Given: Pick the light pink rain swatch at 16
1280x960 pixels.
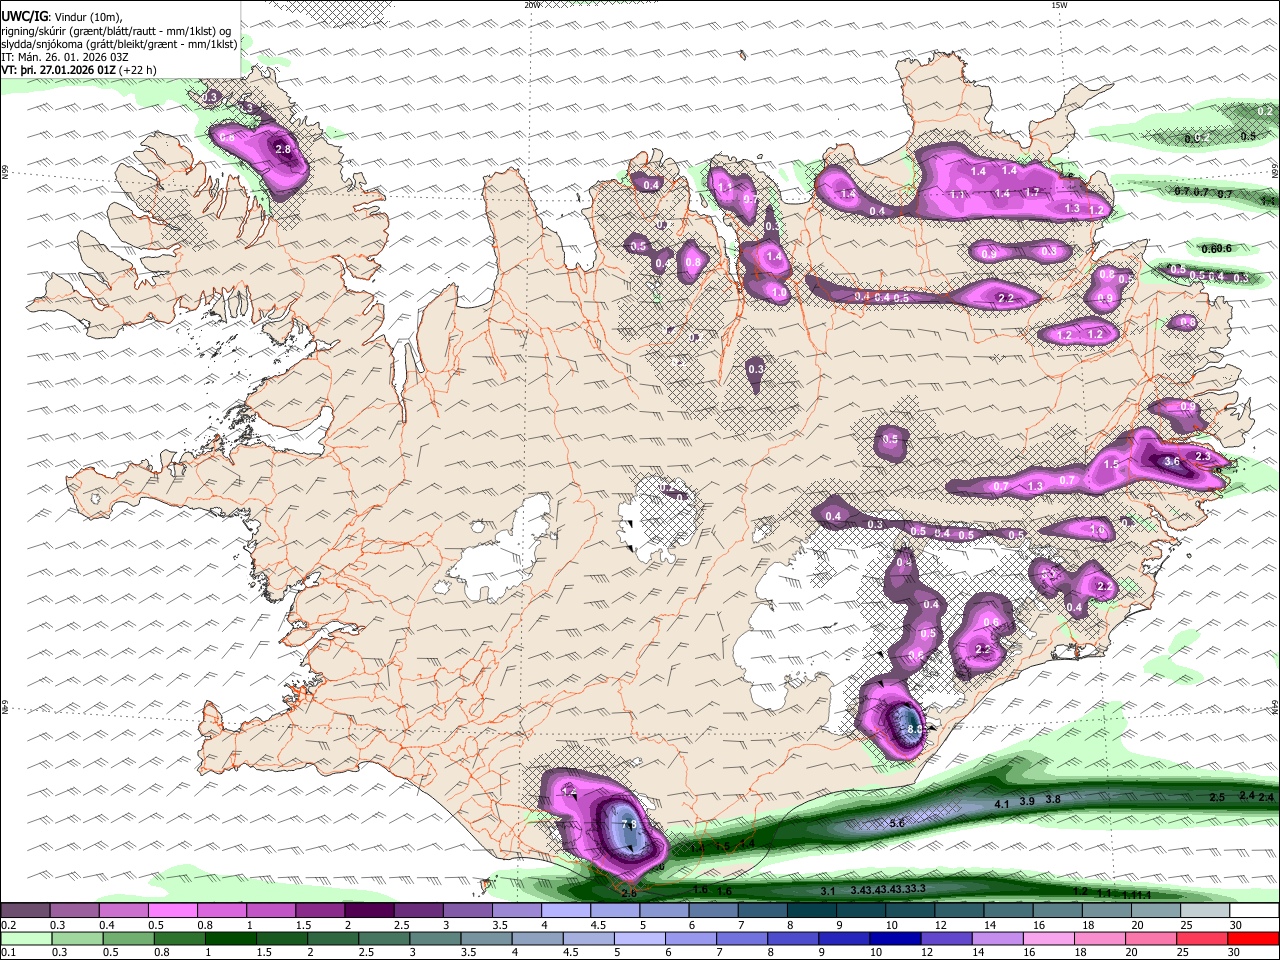Looking at the screenshot, I should pyautogui.click(x=1048, y=938).
